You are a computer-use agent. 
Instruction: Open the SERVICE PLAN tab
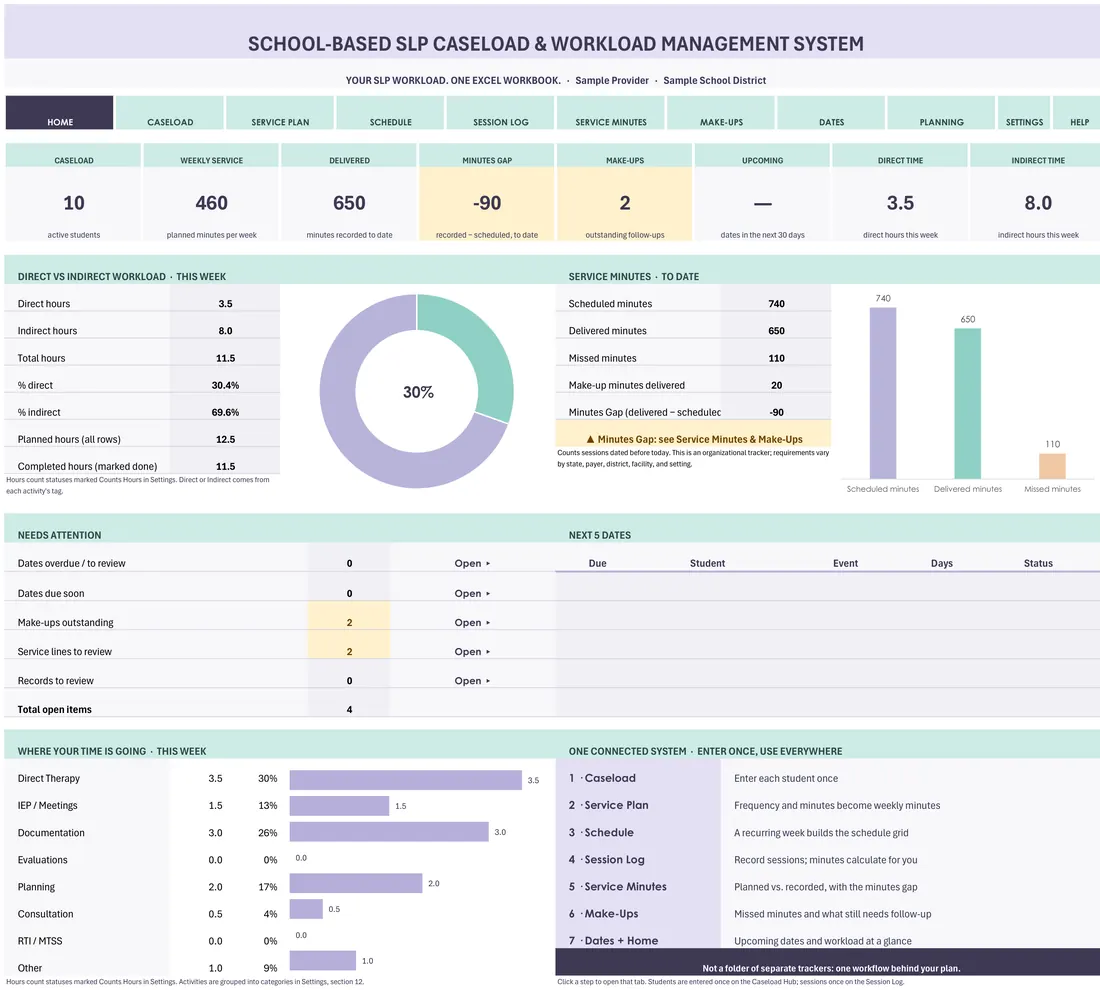280,113
